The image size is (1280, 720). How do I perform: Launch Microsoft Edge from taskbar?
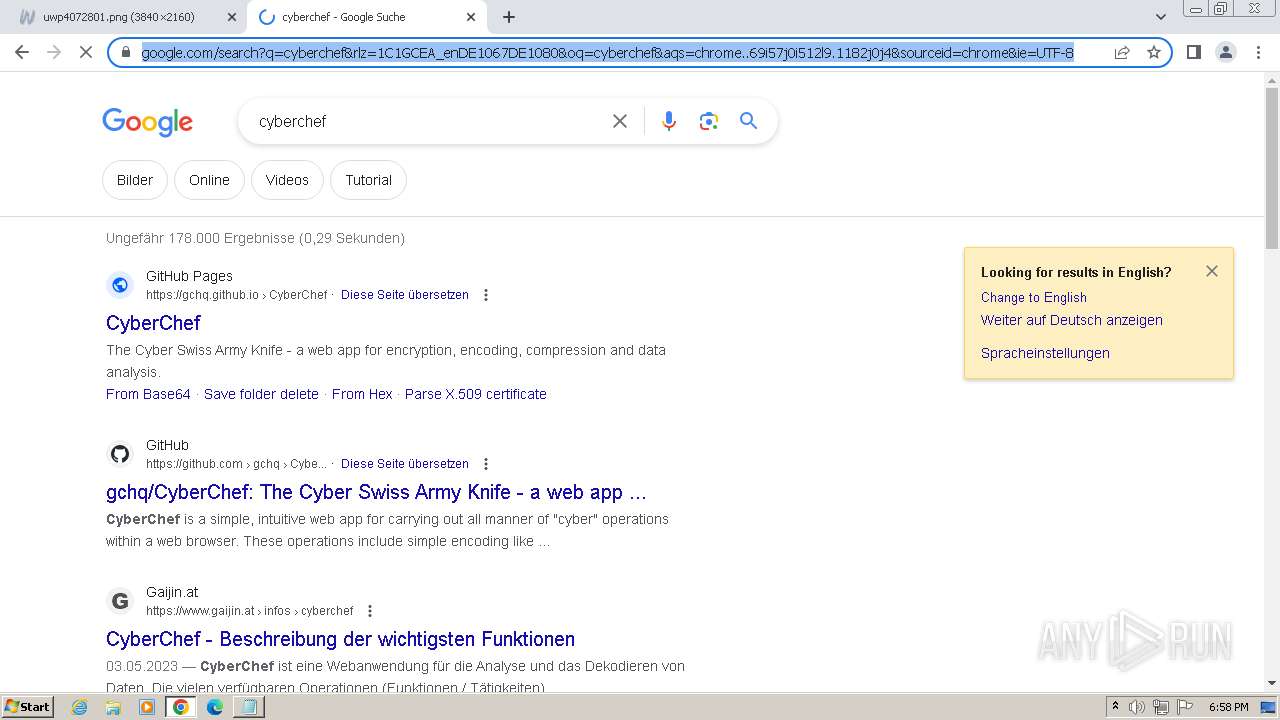(215, 707)
